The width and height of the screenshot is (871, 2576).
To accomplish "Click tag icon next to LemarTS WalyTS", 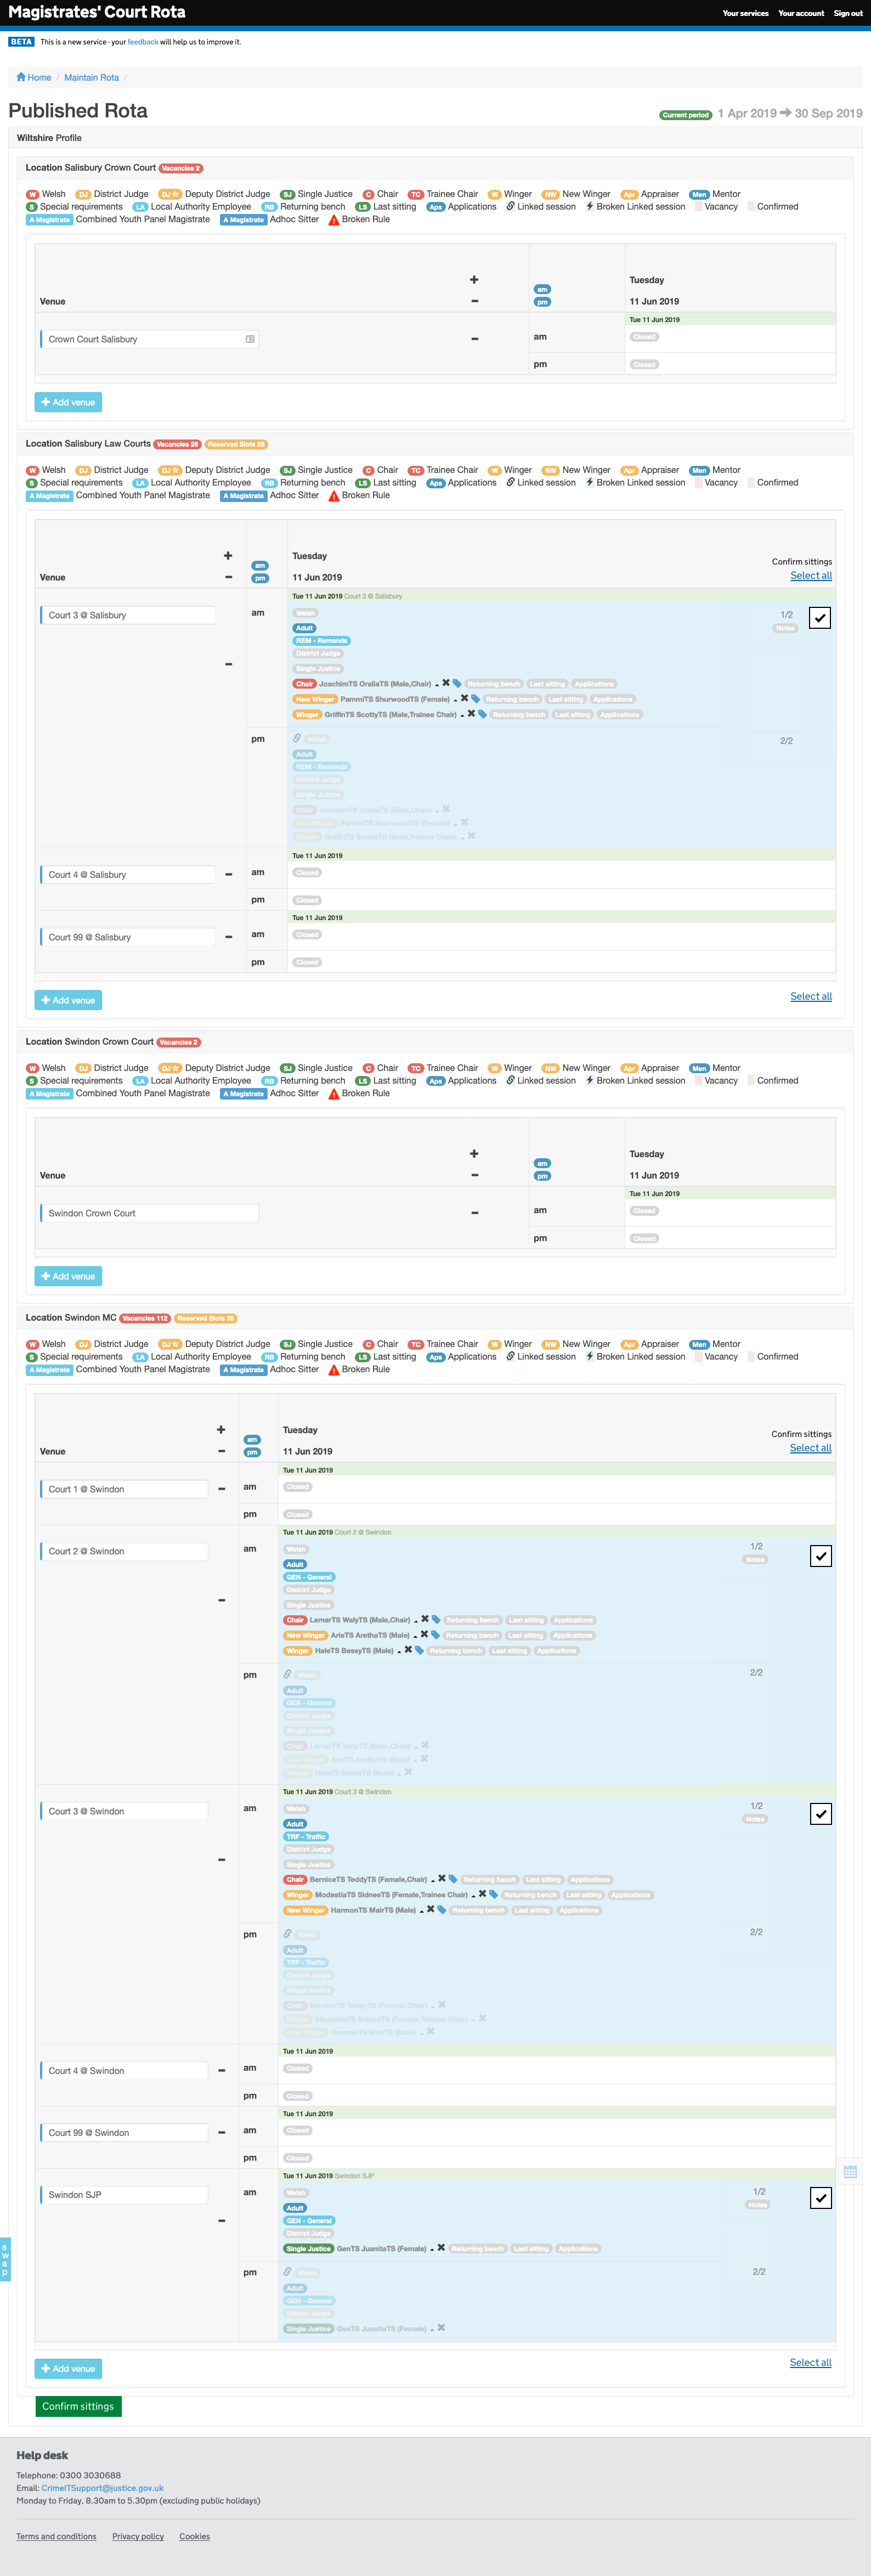I will click(x=436, y=1619).
